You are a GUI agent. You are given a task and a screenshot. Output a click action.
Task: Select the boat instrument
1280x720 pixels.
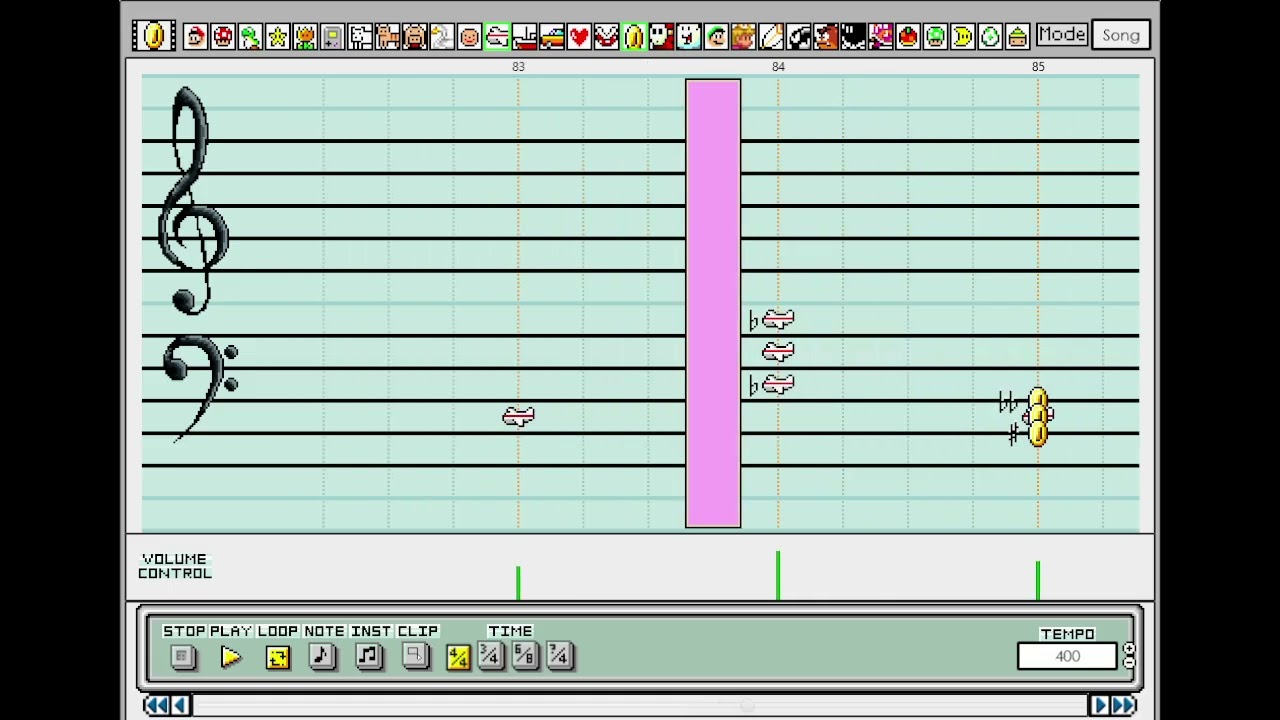pyautogui.click(x=524, y=37)
